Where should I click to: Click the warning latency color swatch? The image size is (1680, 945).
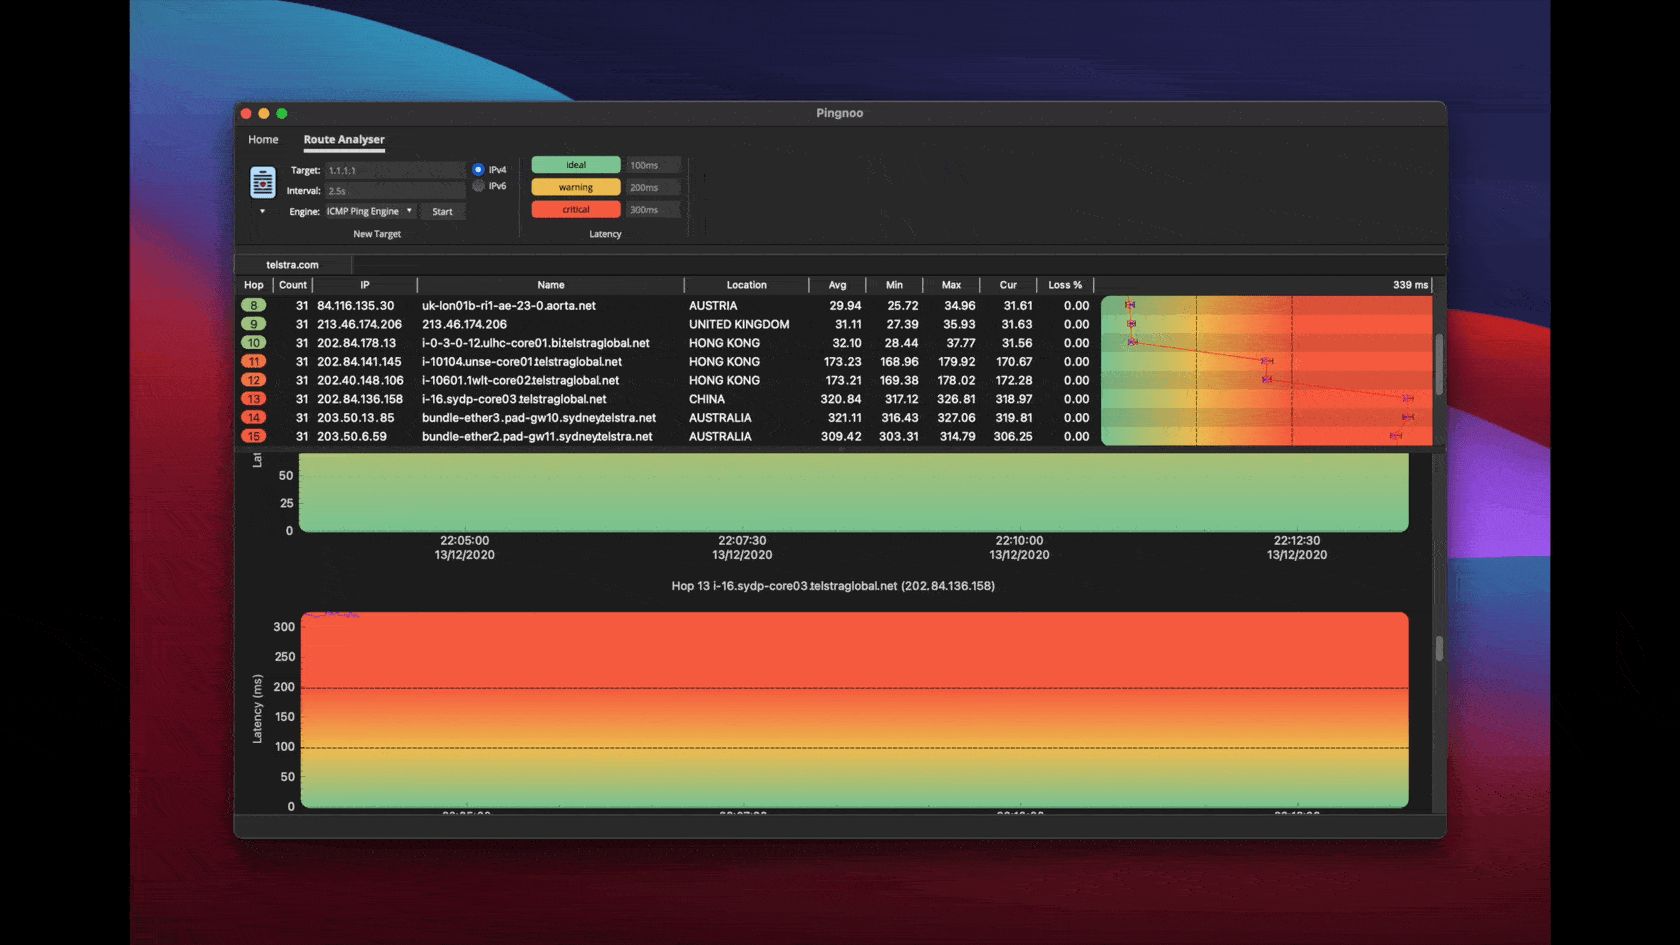[574, 187]
